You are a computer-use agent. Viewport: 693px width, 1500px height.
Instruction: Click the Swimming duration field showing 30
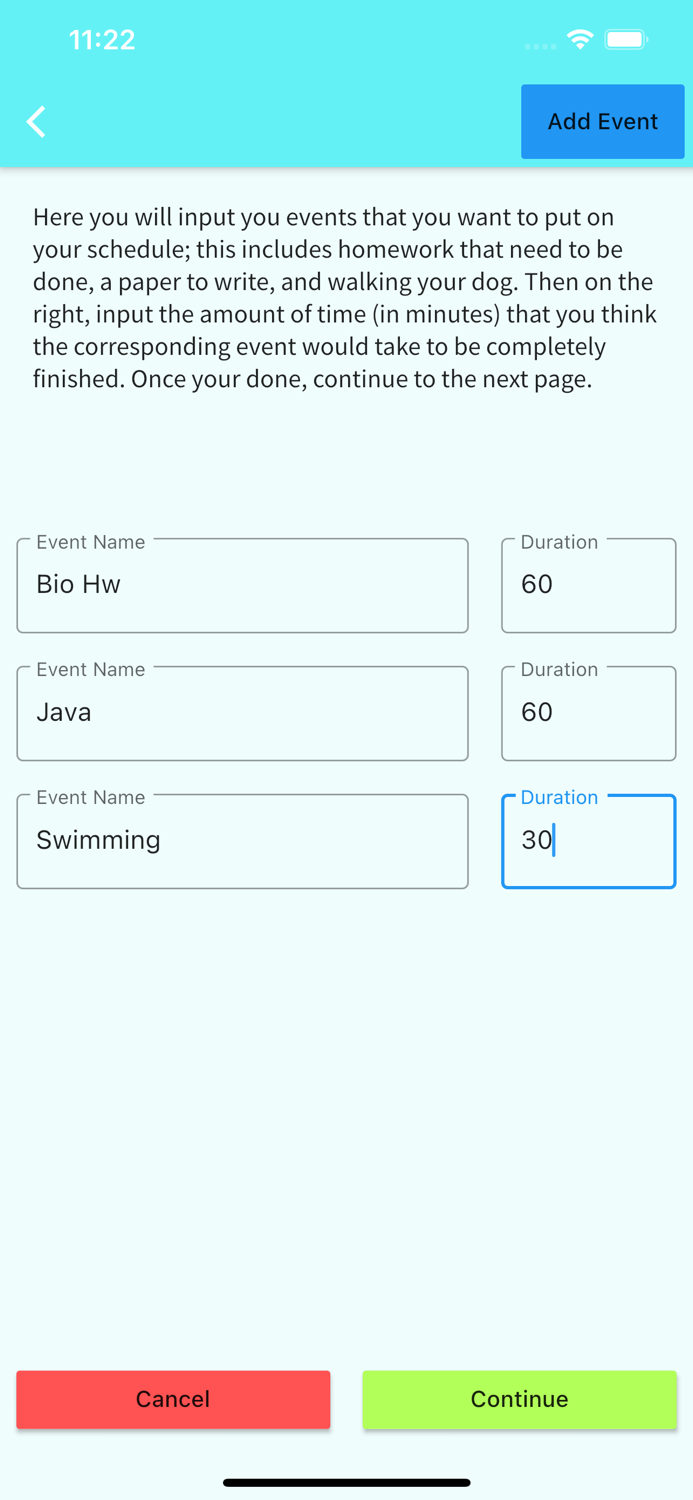(x=588, y=842)
